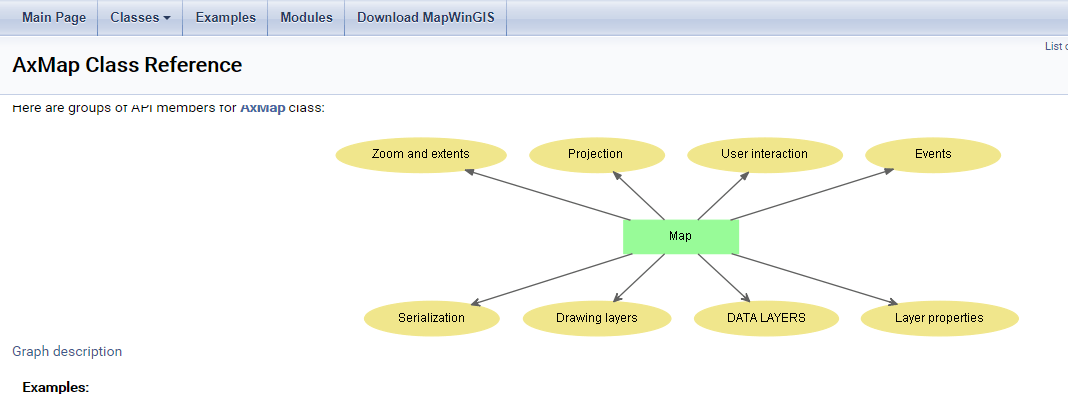Open Download MapWinGIS tab
The image size is (1068, 401).
[x=426, y=18]
